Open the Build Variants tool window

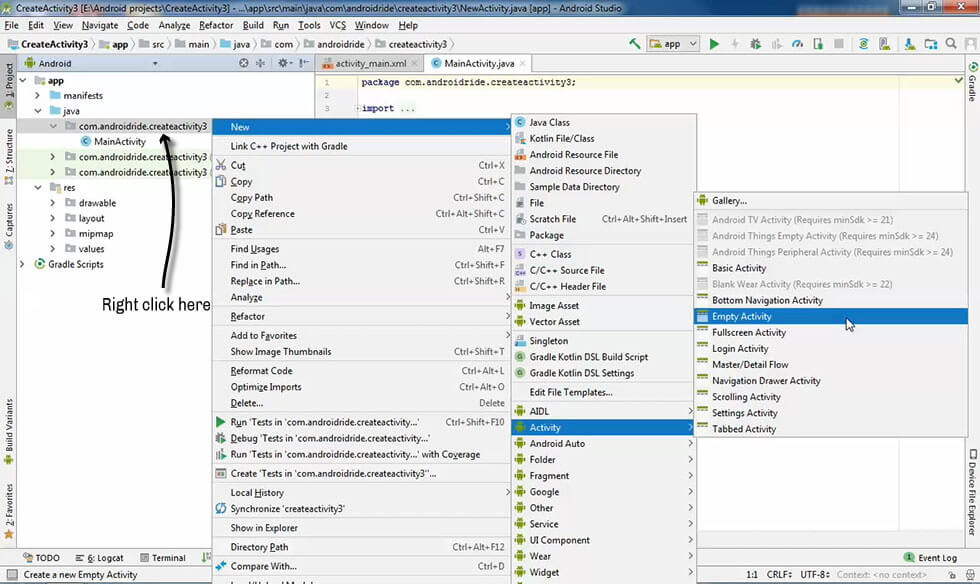tap(9, 431)
